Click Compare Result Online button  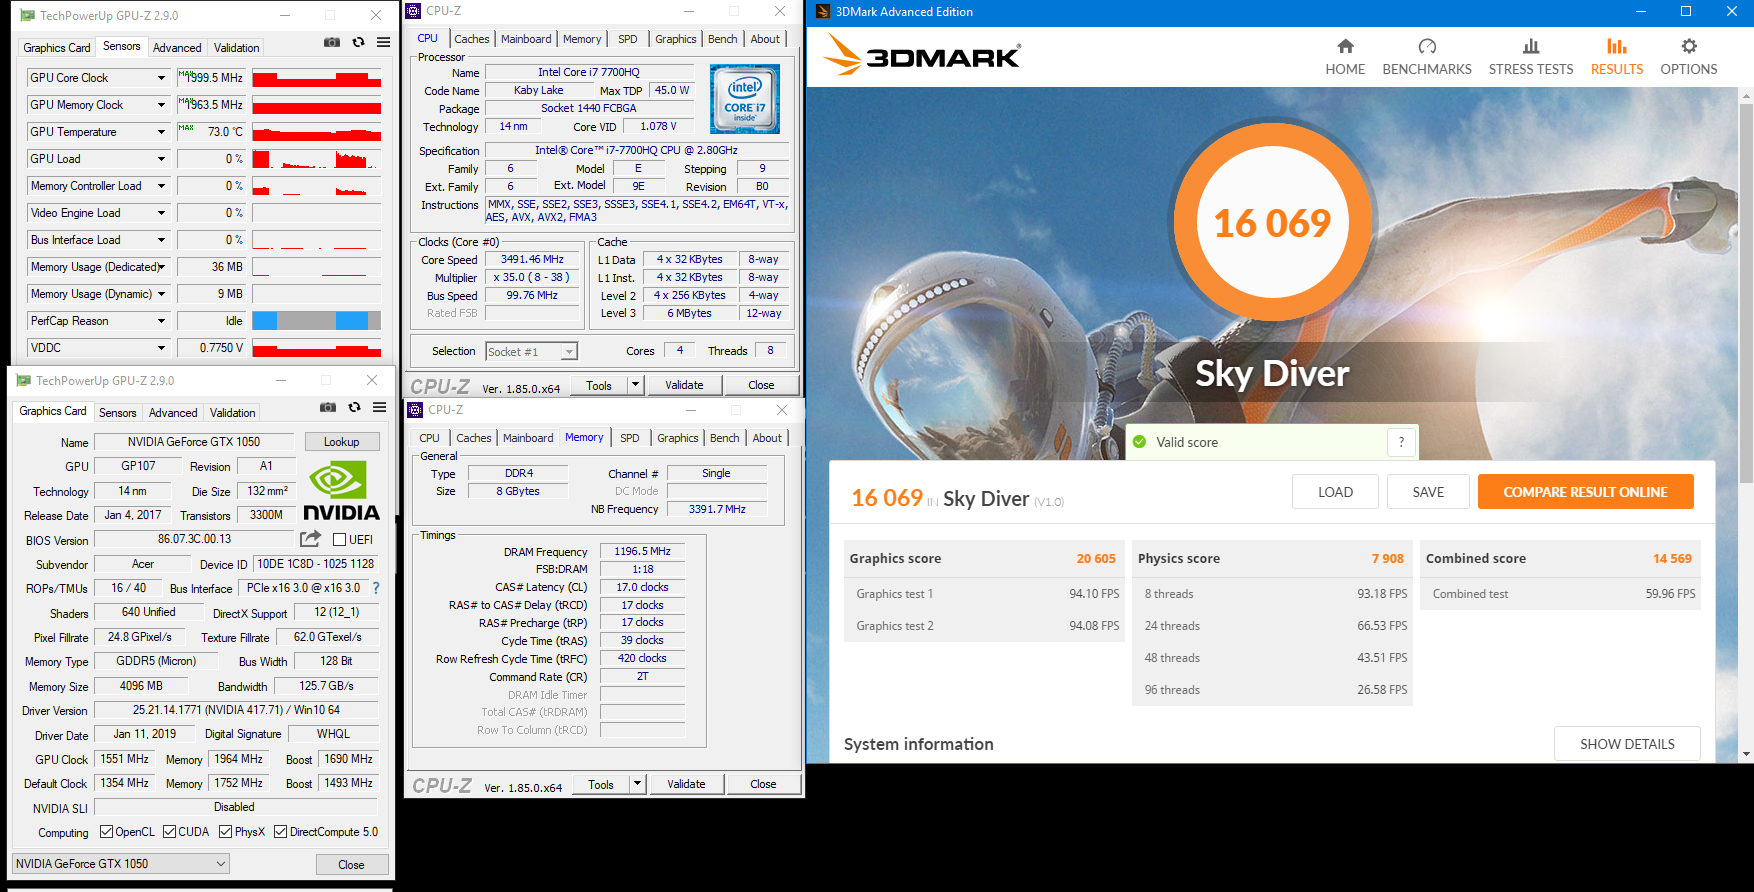pyautogui.click(x=1585, y=492)
